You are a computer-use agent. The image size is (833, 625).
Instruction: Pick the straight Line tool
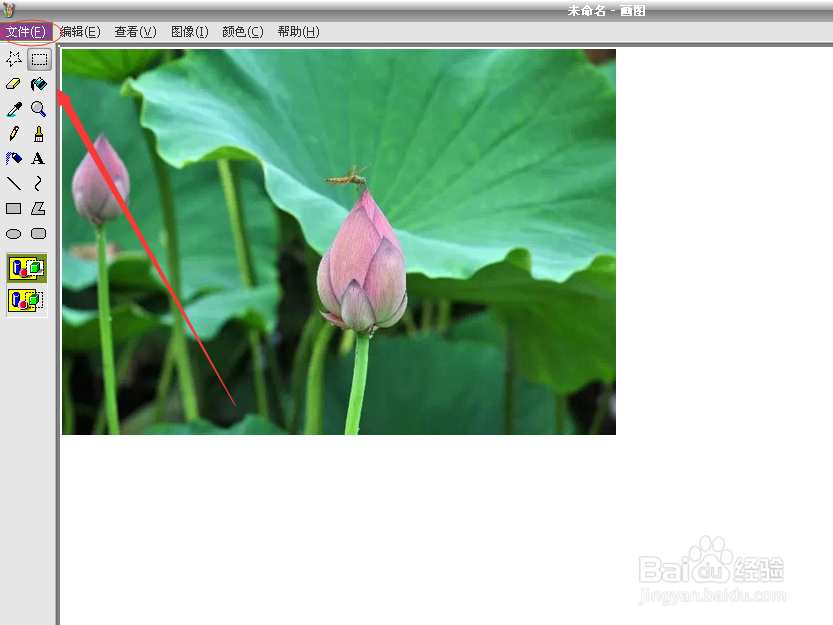click(14, 183)
